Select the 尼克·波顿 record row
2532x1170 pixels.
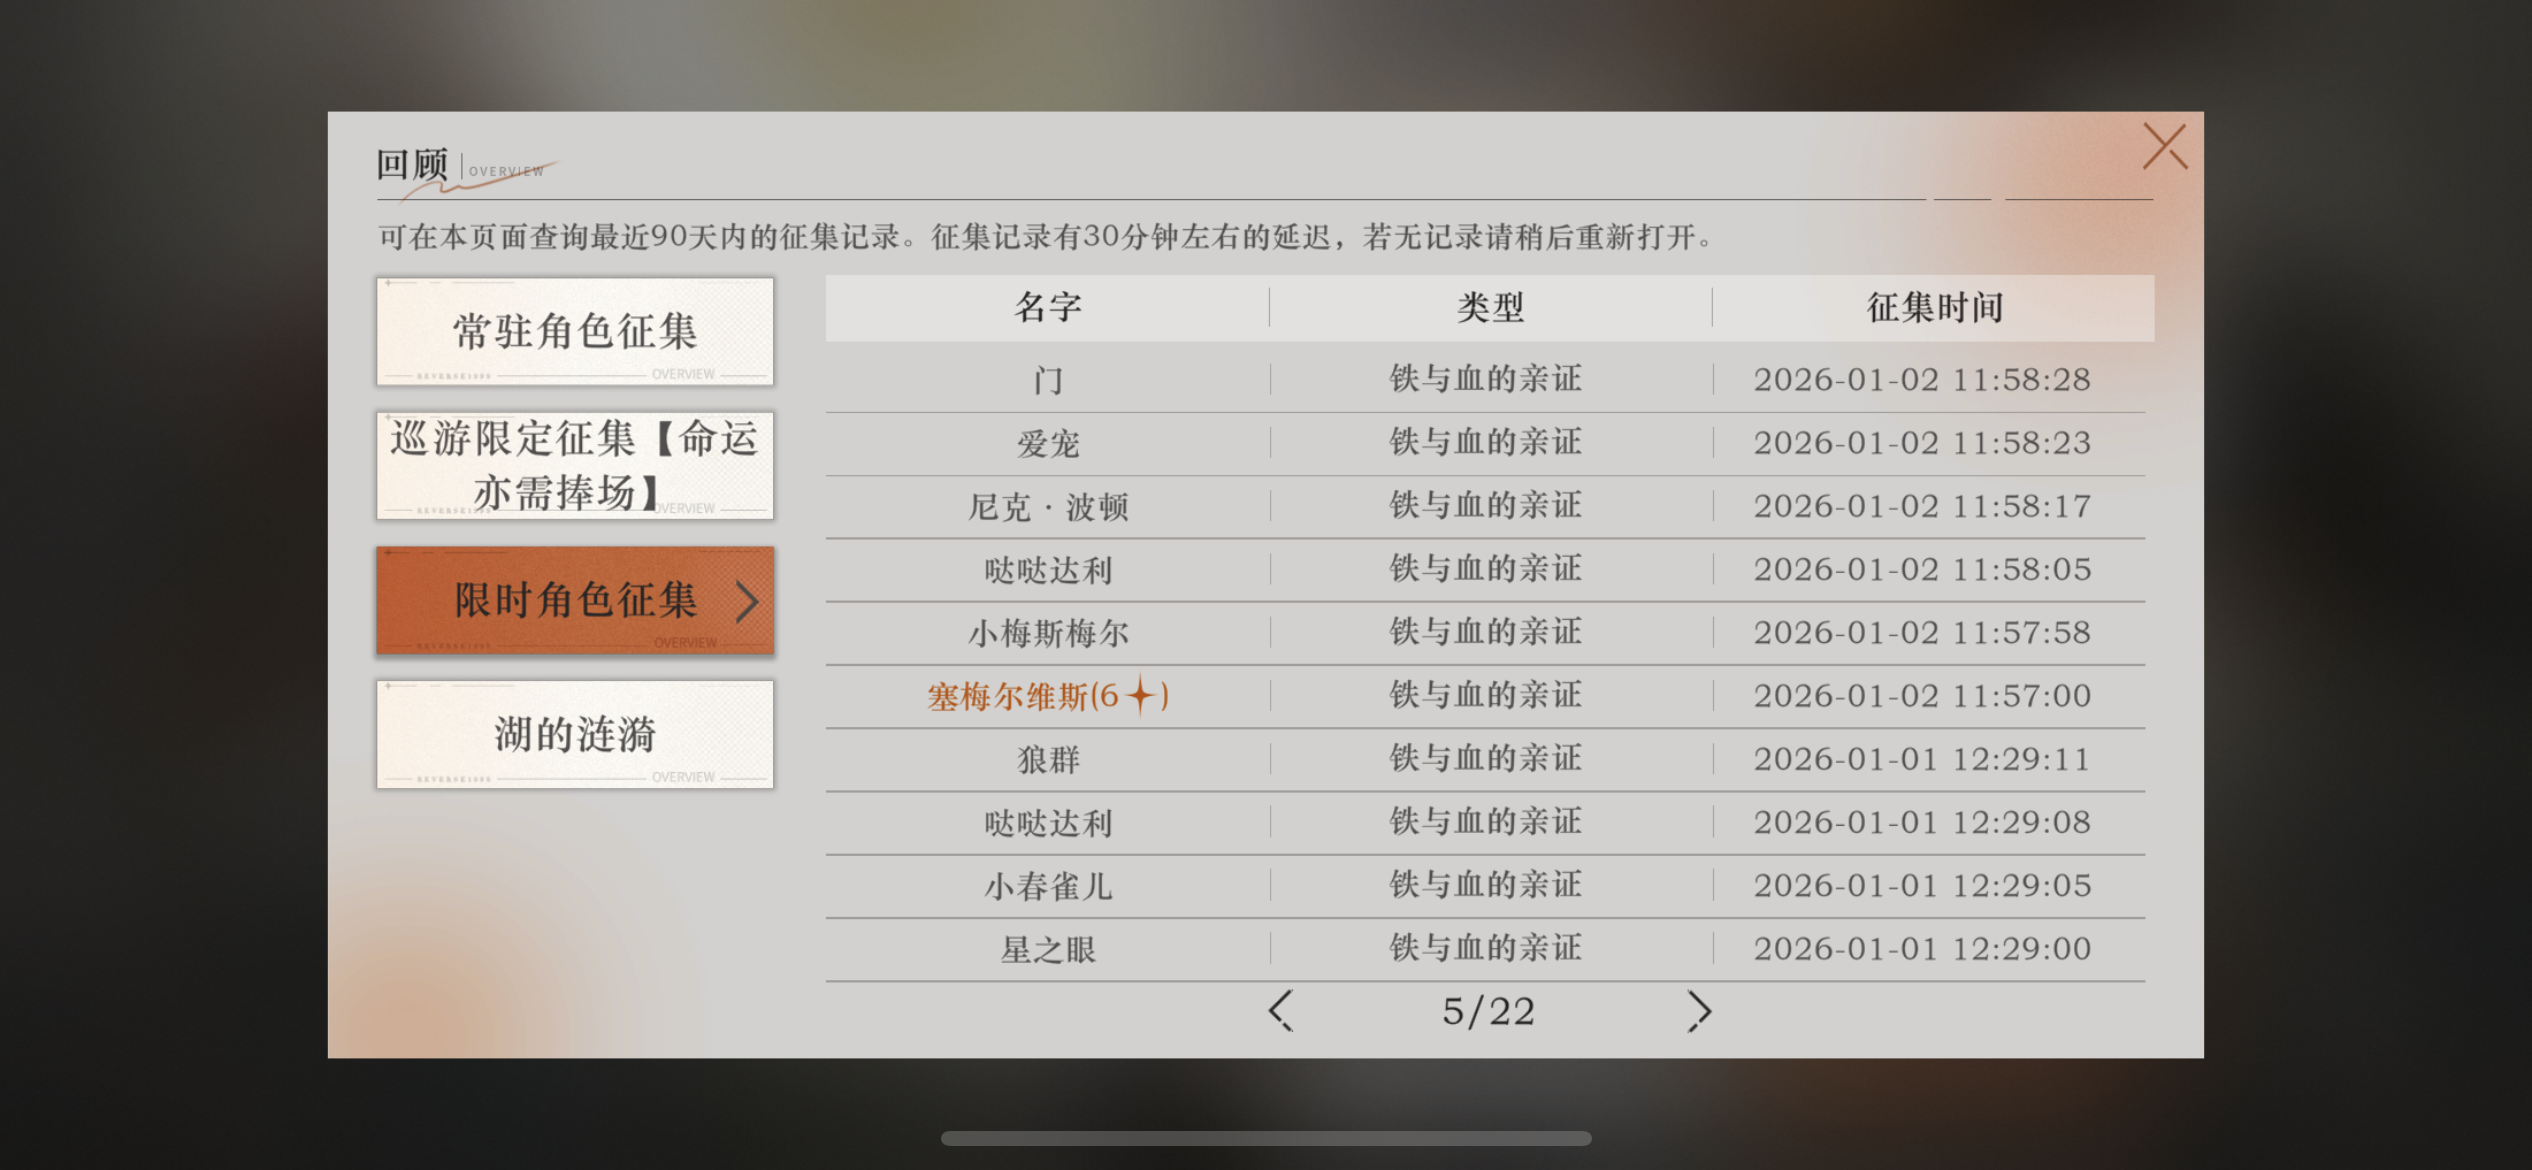[x=1047, y=507]
